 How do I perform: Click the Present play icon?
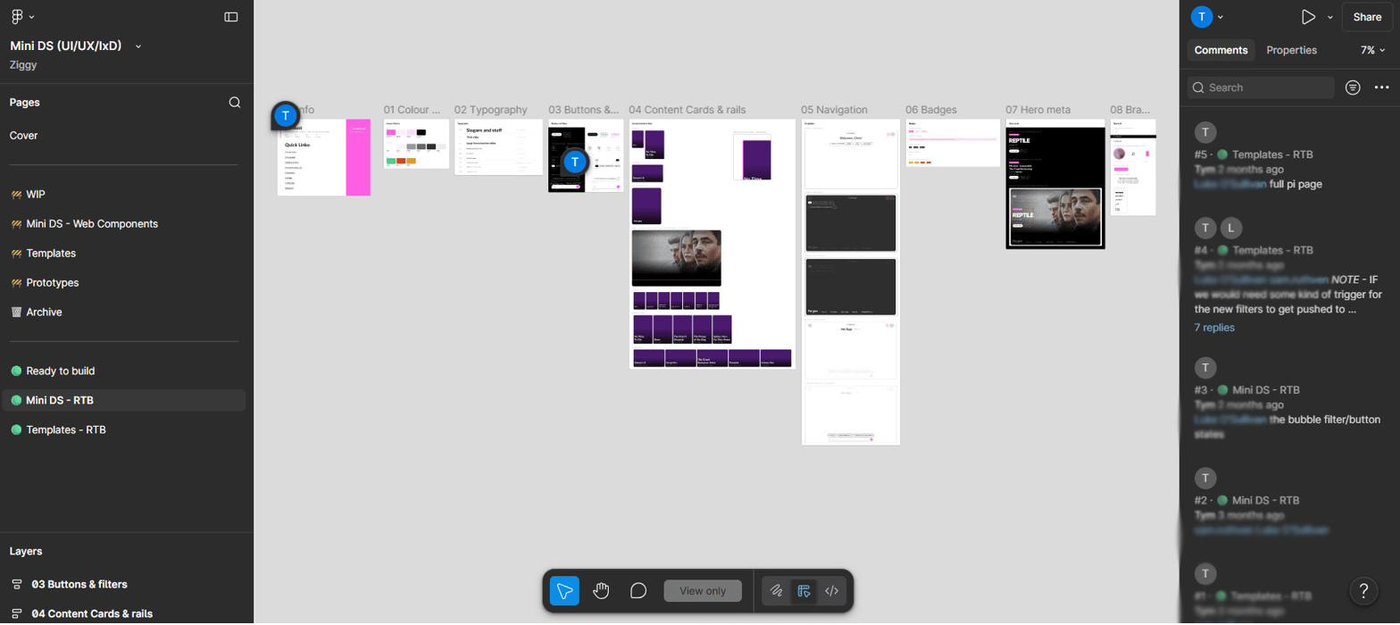(x=1308, y=17)
